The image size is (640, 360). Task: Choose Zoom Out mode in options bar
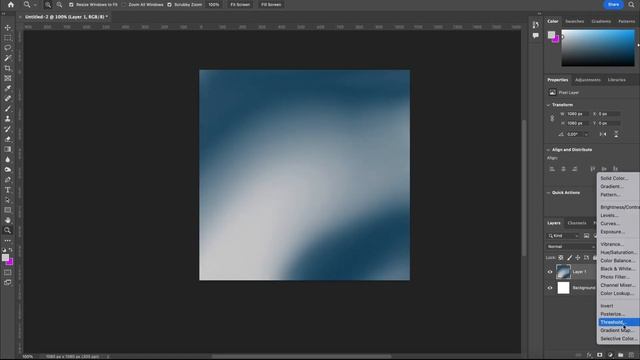(59, 4)
